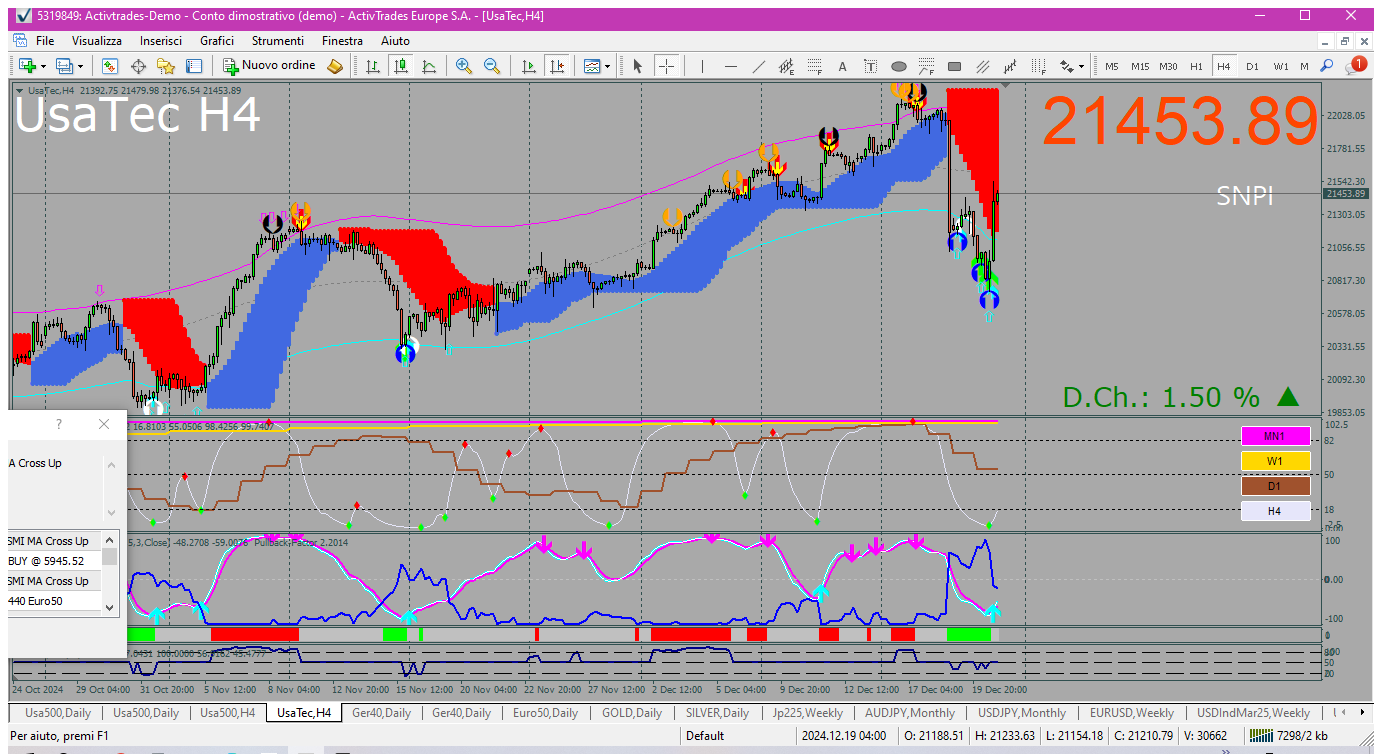This screenshot has width=1382, height=754.
Task: Open the search magnifier icon
Action: pyautogui.click(x=1327, y=66)
